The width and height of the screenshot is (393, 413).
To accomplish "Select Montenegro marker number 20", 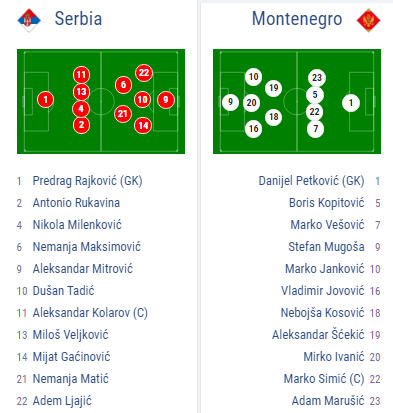I will coord(252,103).
